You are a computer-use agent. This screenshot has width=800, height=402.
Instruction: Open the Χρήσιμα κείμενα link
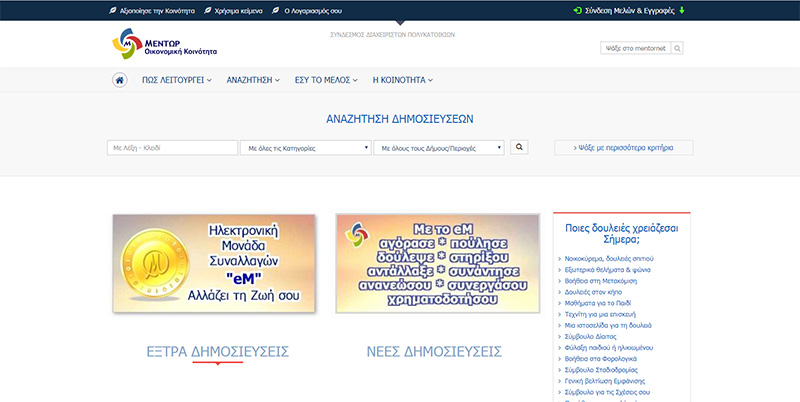(239, 11)
